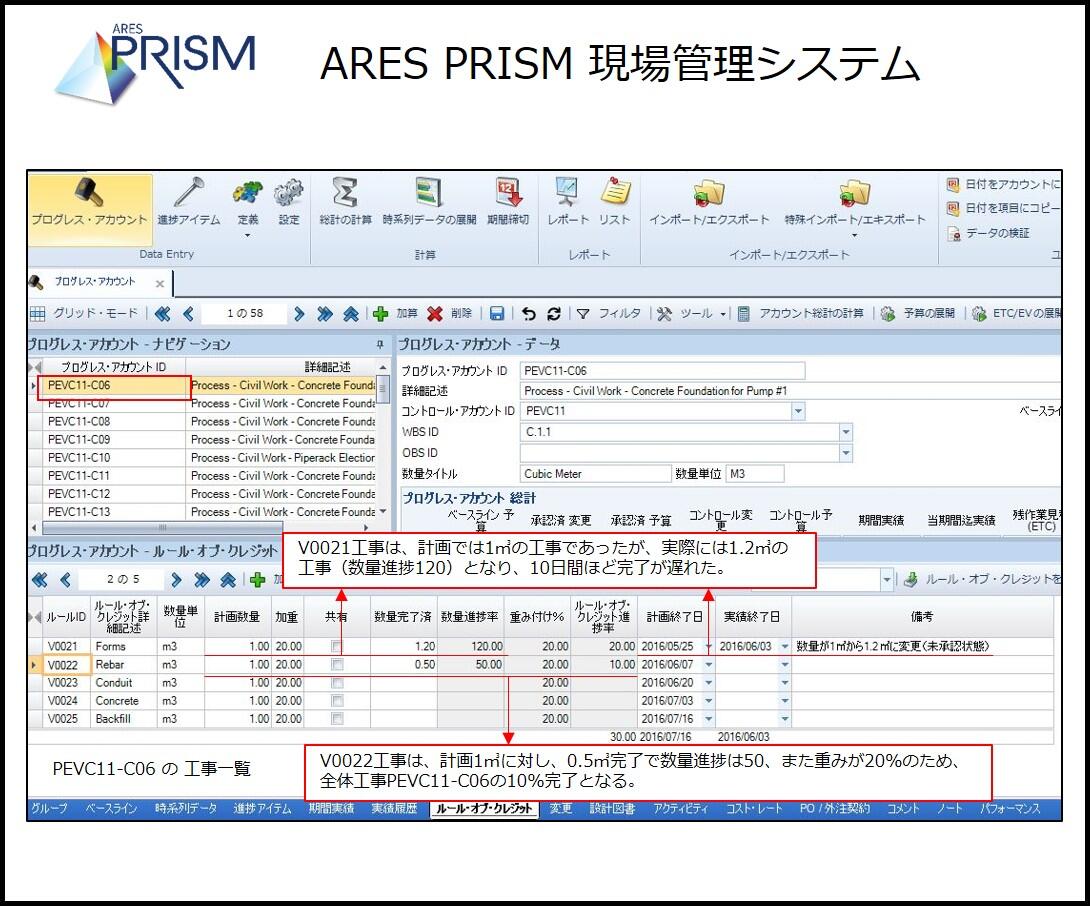Go to next rule-of-credit record
Screen dimensions: 1090x906
176,579
